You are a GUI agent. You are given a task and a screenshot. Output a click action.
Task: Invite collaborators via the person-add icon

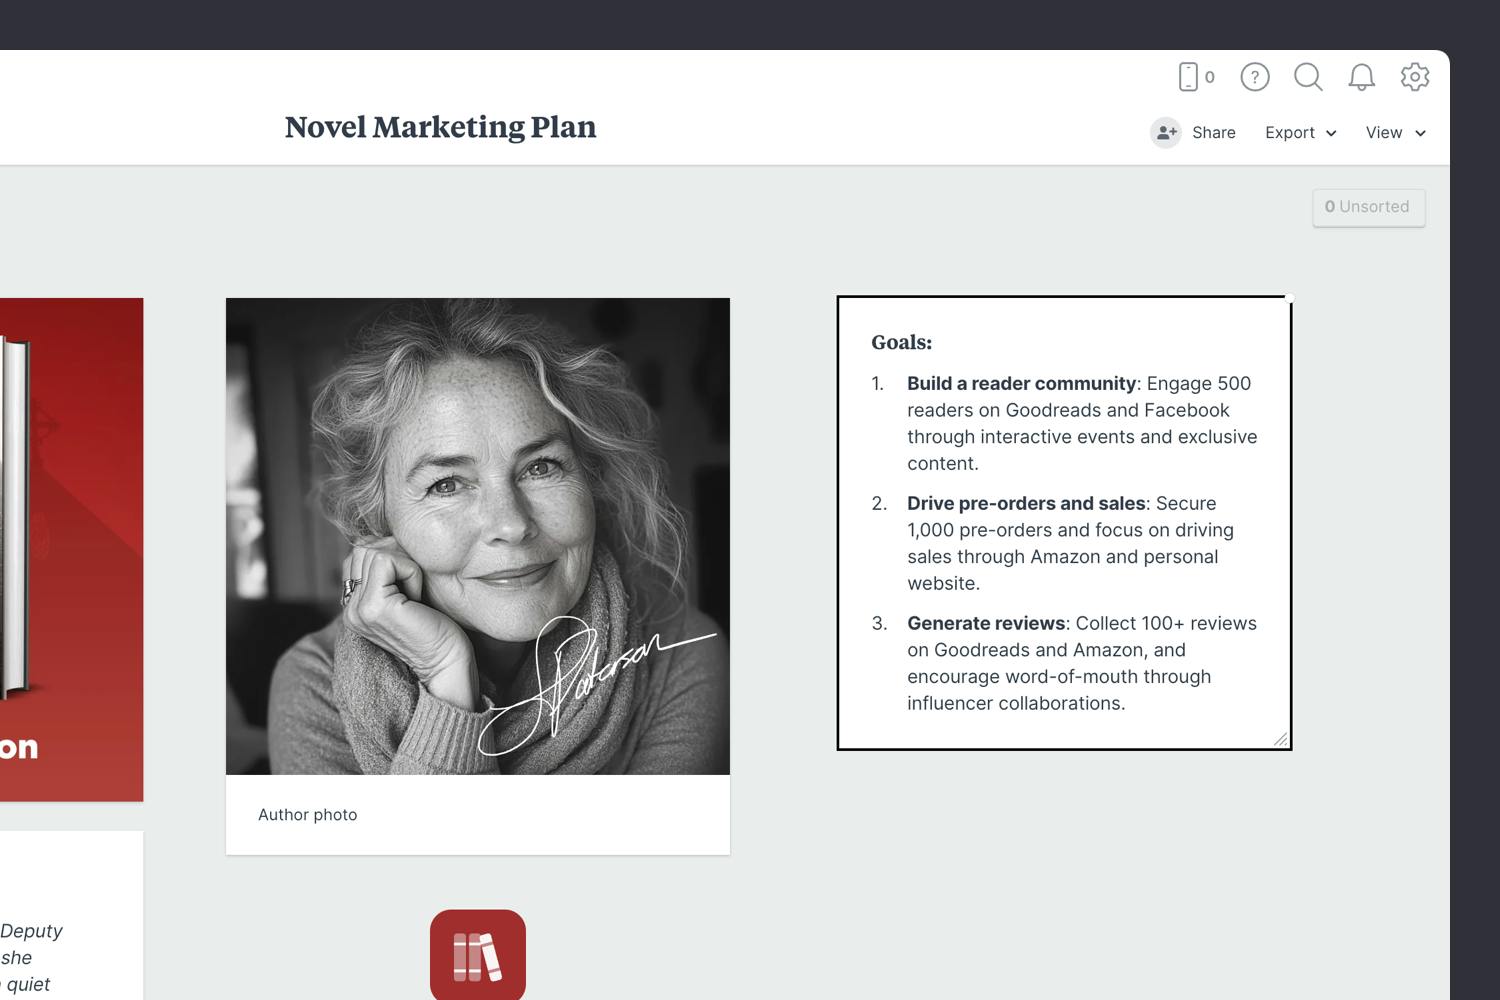[x=1166, y=132]
